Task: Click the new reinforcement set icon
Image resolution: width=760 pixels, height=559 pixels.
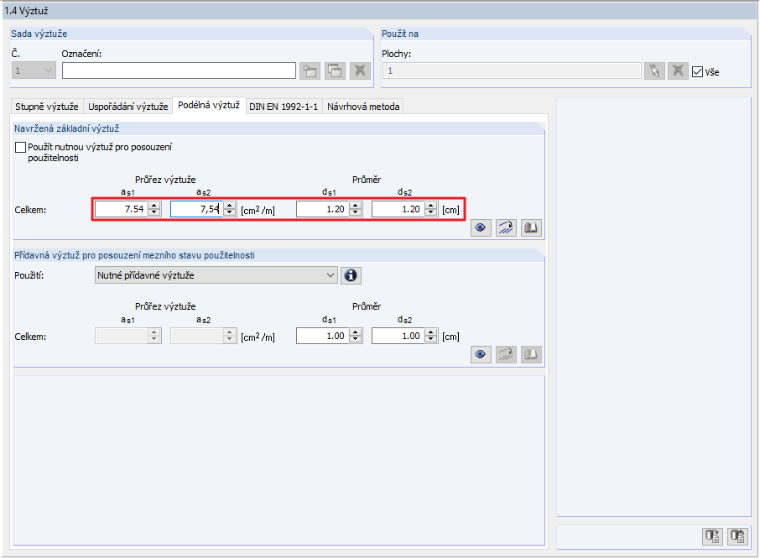Action: tap(310, 71)
